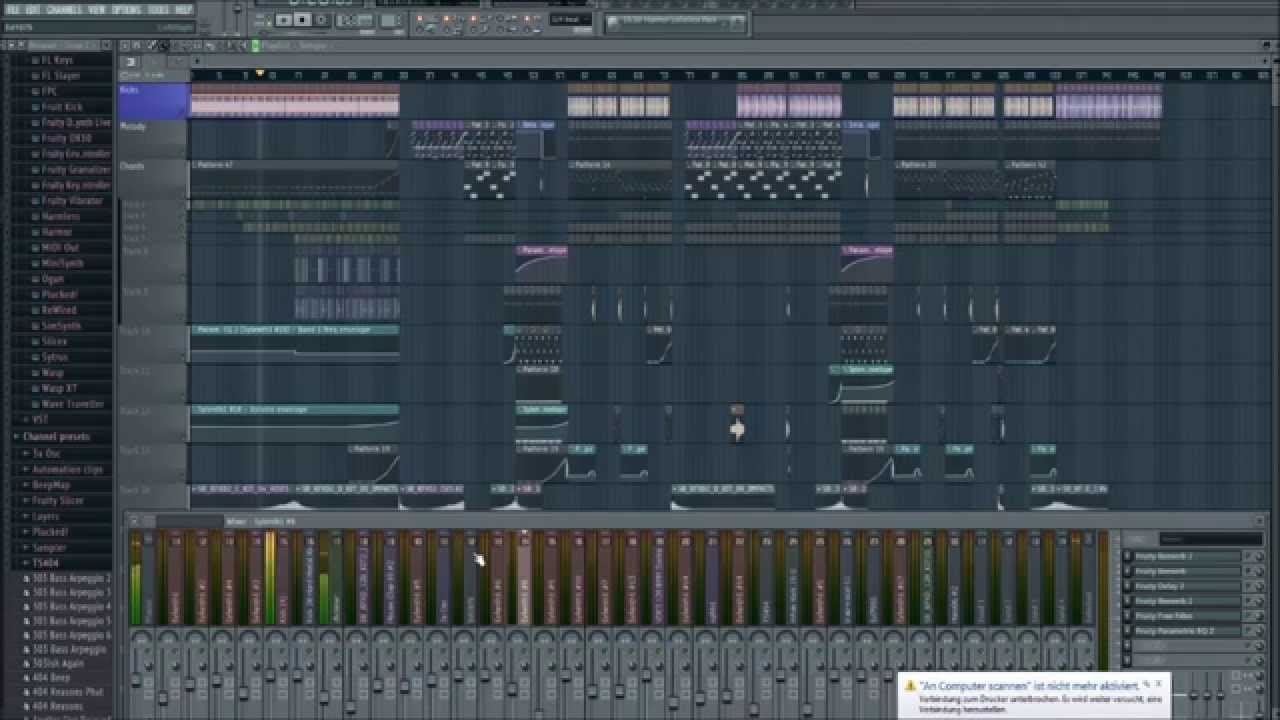Image resolution: width=1280 pixels, height=720 pixels.
Task: Select Fruity Vibrator in browser
Action: pyautogui.click(x=73, y=201)
